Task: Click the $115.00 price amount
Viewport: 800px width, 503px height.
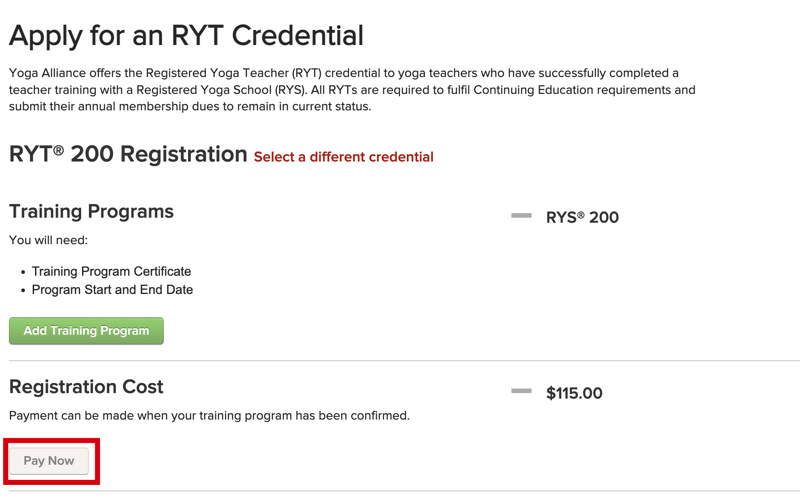Action: (574, 393)
